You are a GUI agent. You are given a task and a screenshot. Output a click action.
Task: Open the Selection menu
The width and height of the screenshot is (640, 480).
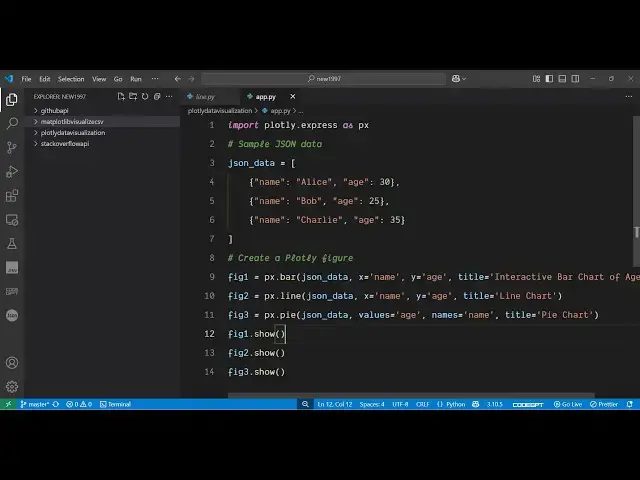pos(71,79)
